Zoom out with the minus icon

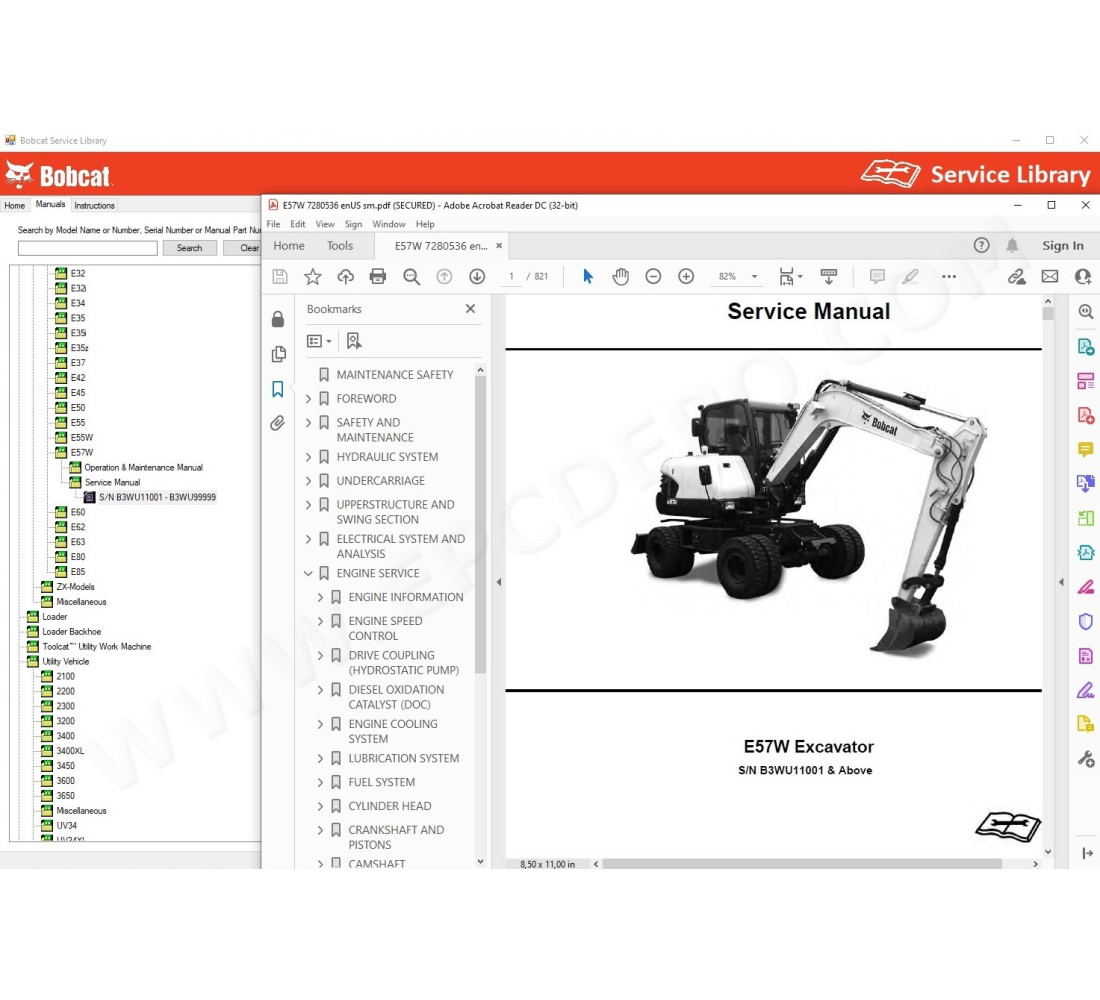click(653, 276)
